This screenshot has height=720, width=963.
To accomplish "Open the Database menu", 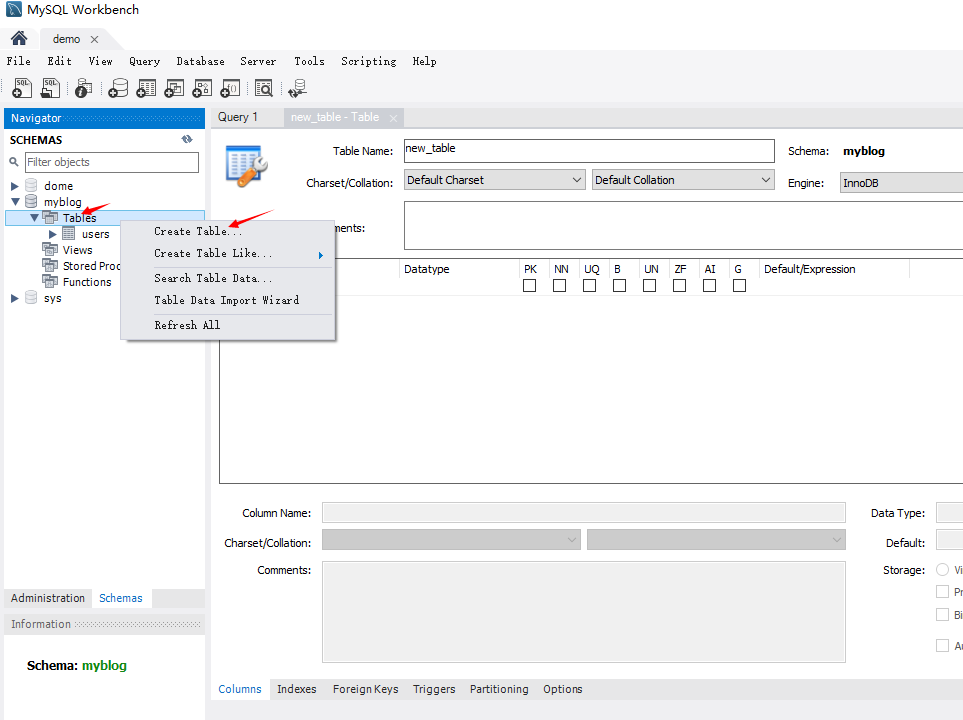I will click(200, 61).
